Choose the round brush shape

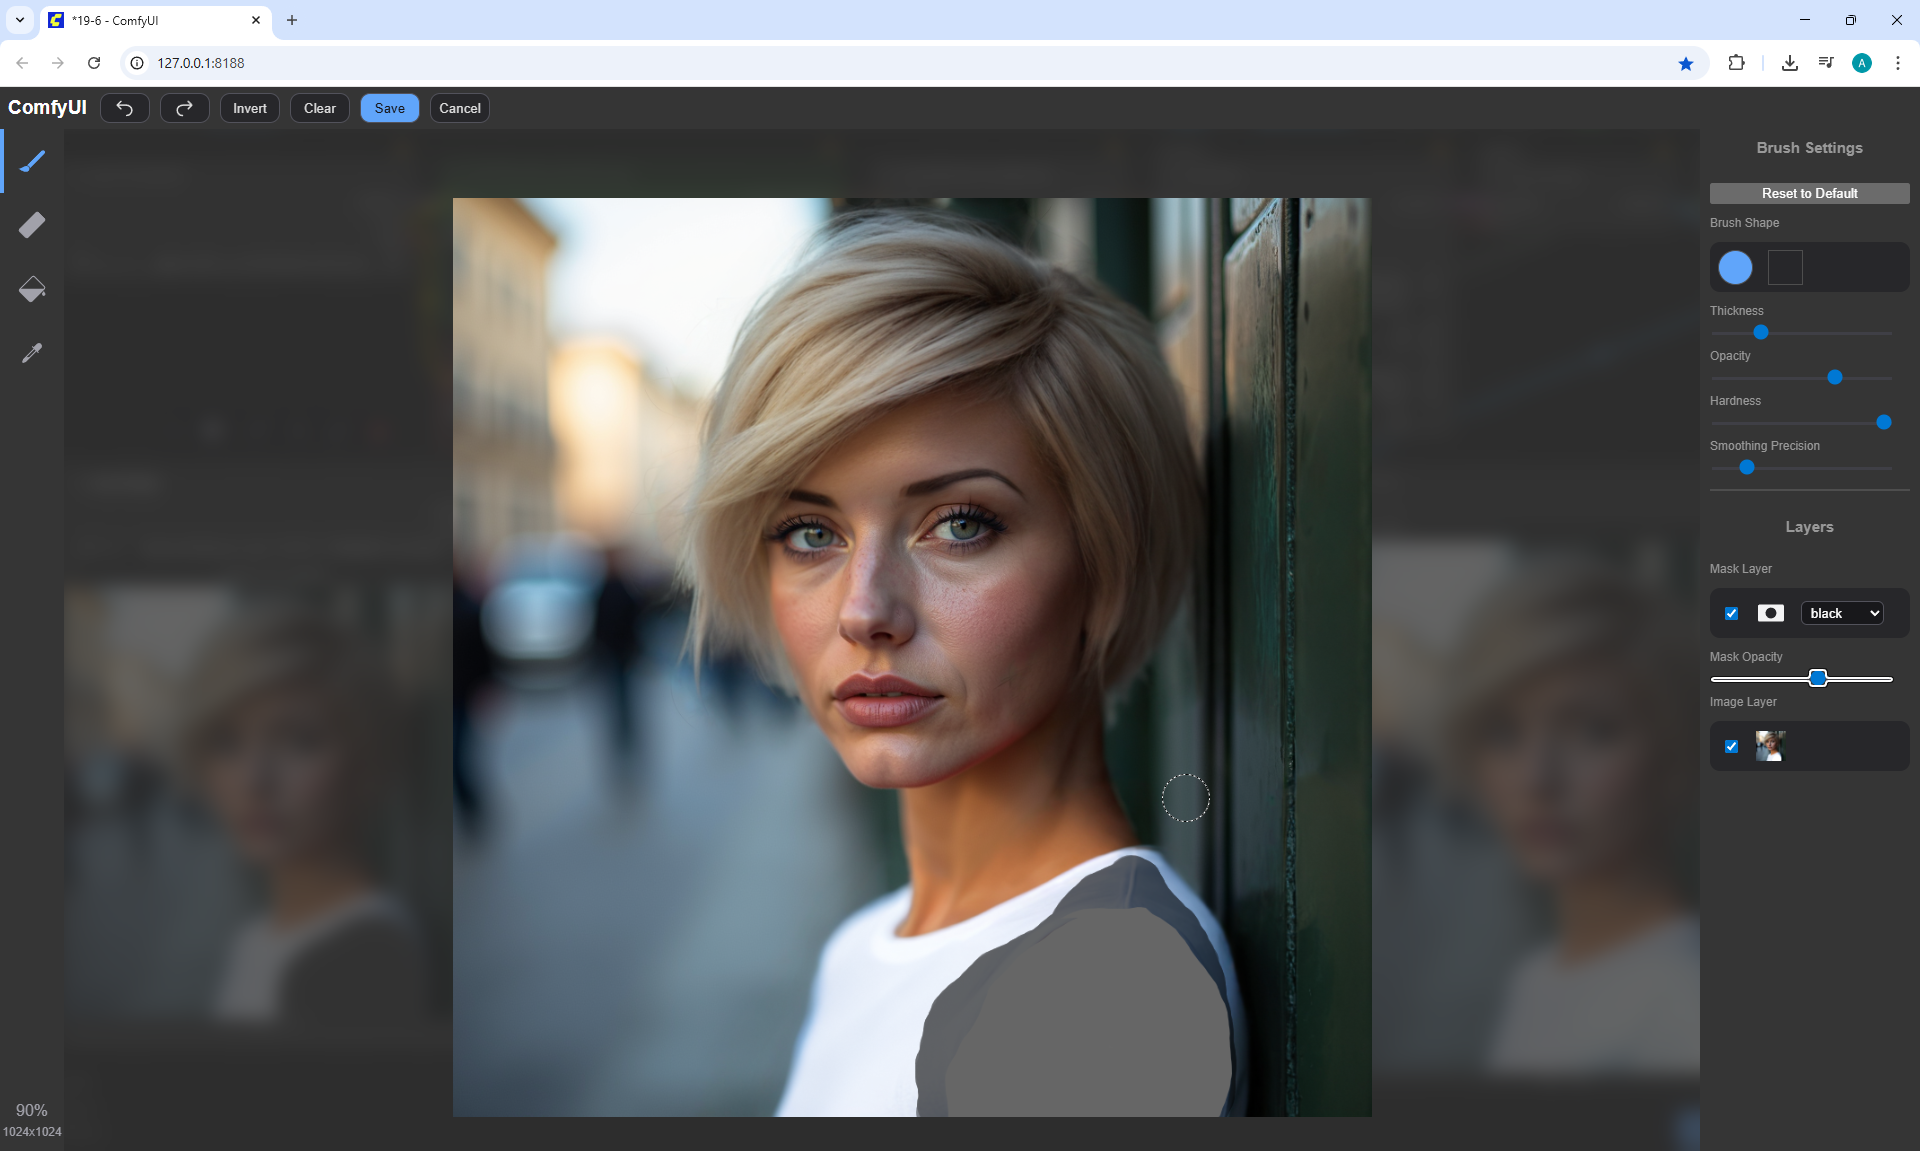pos(1735,267)
